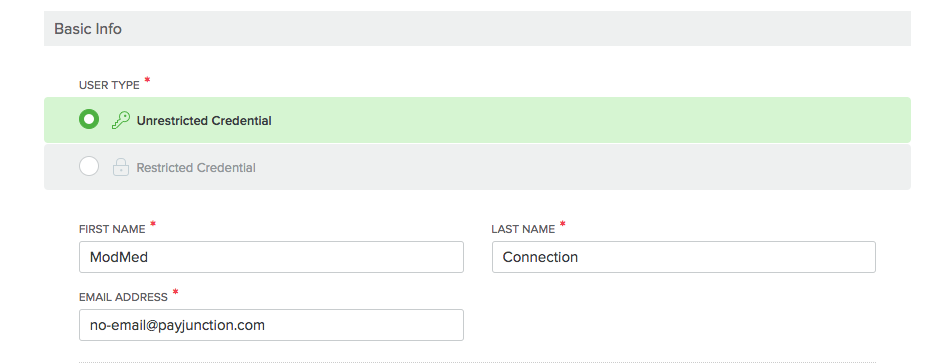Select the Restricted Credential radio button
951x364 pixels.
pos(89,166)
